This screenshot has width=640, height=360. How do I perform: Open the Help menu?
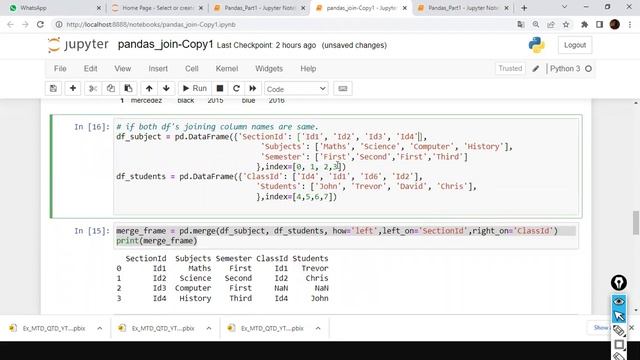pos(308,69)
